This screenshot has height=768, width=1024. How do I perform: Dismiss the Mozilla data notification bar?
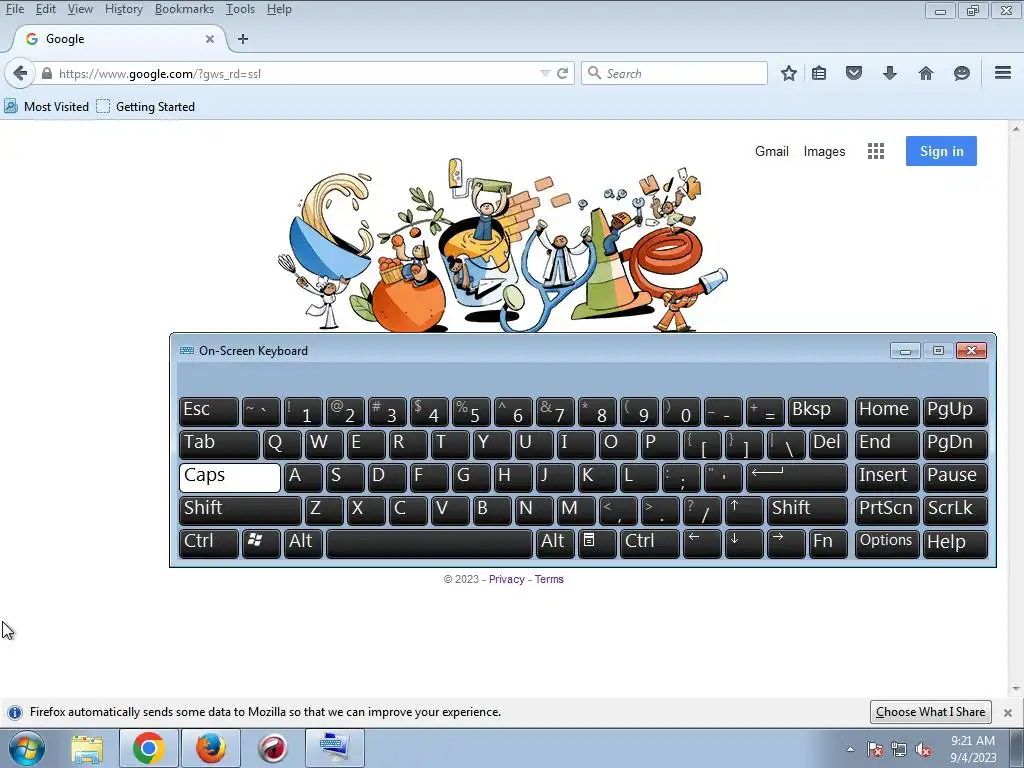point(1008,712)
